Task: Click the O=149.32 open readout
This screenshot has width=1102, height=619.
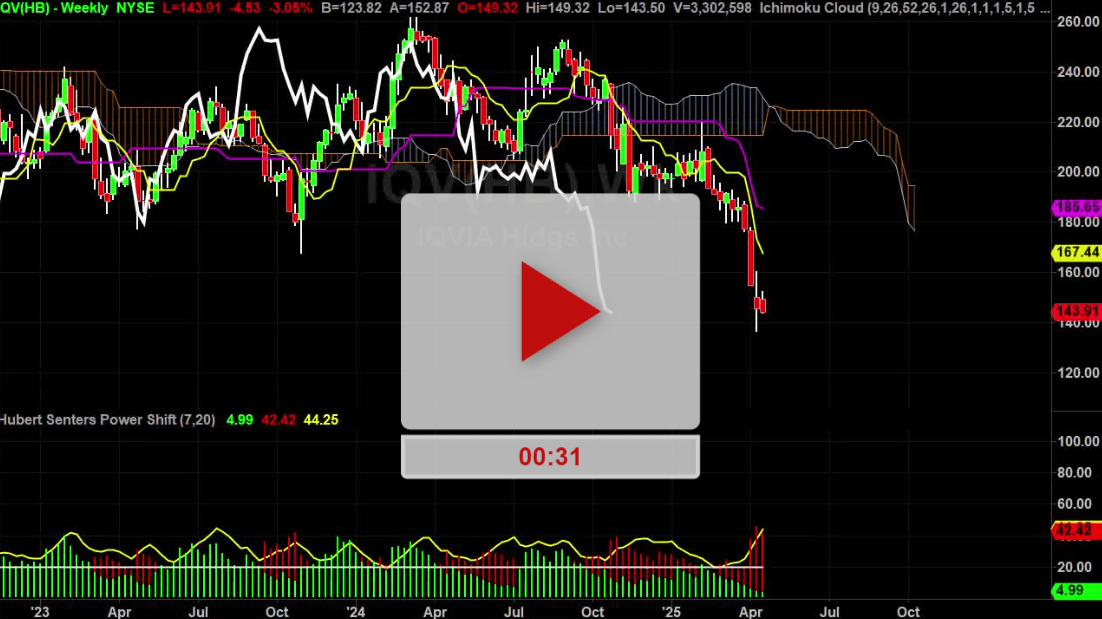Action: pyautogui.click(x=487, y=8)
